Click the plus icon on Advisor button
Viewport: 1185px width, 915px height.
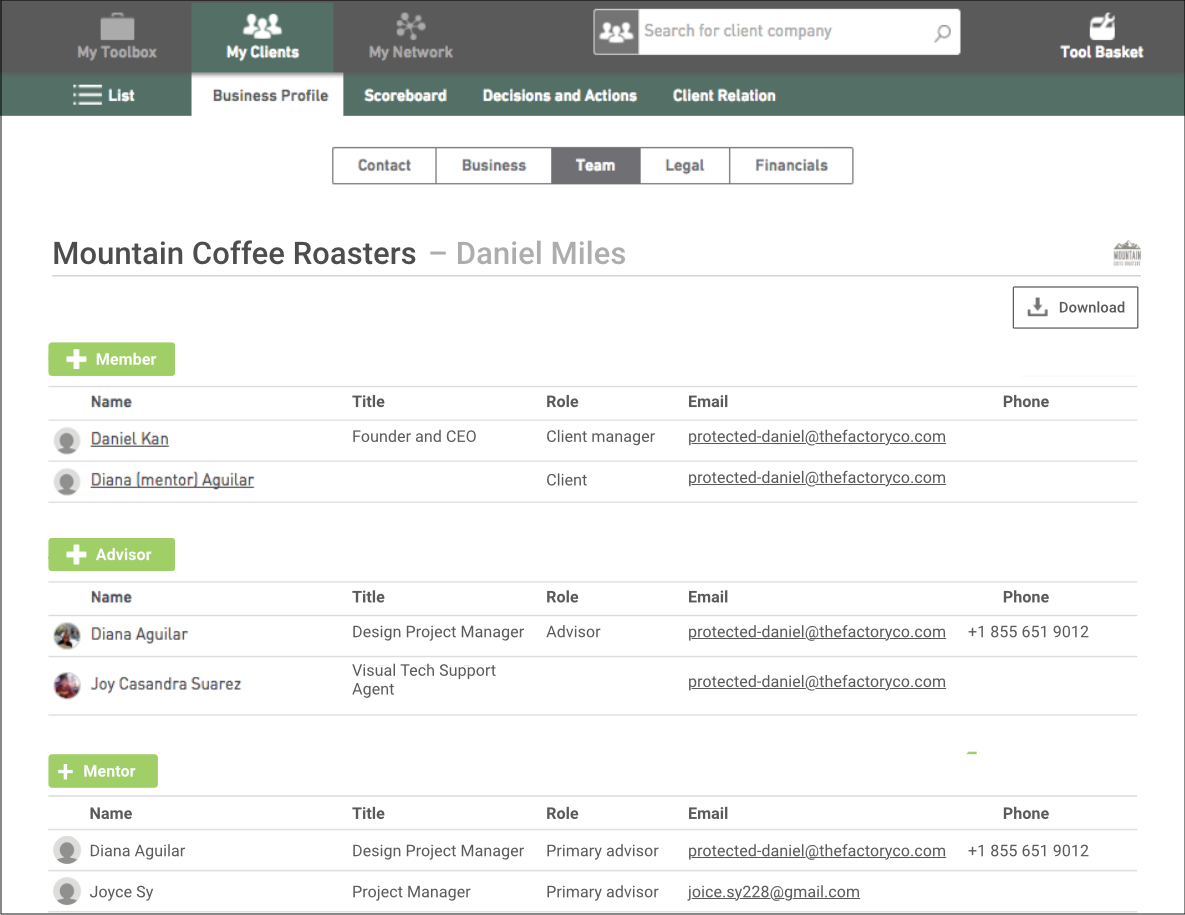(x=76, y=555)
